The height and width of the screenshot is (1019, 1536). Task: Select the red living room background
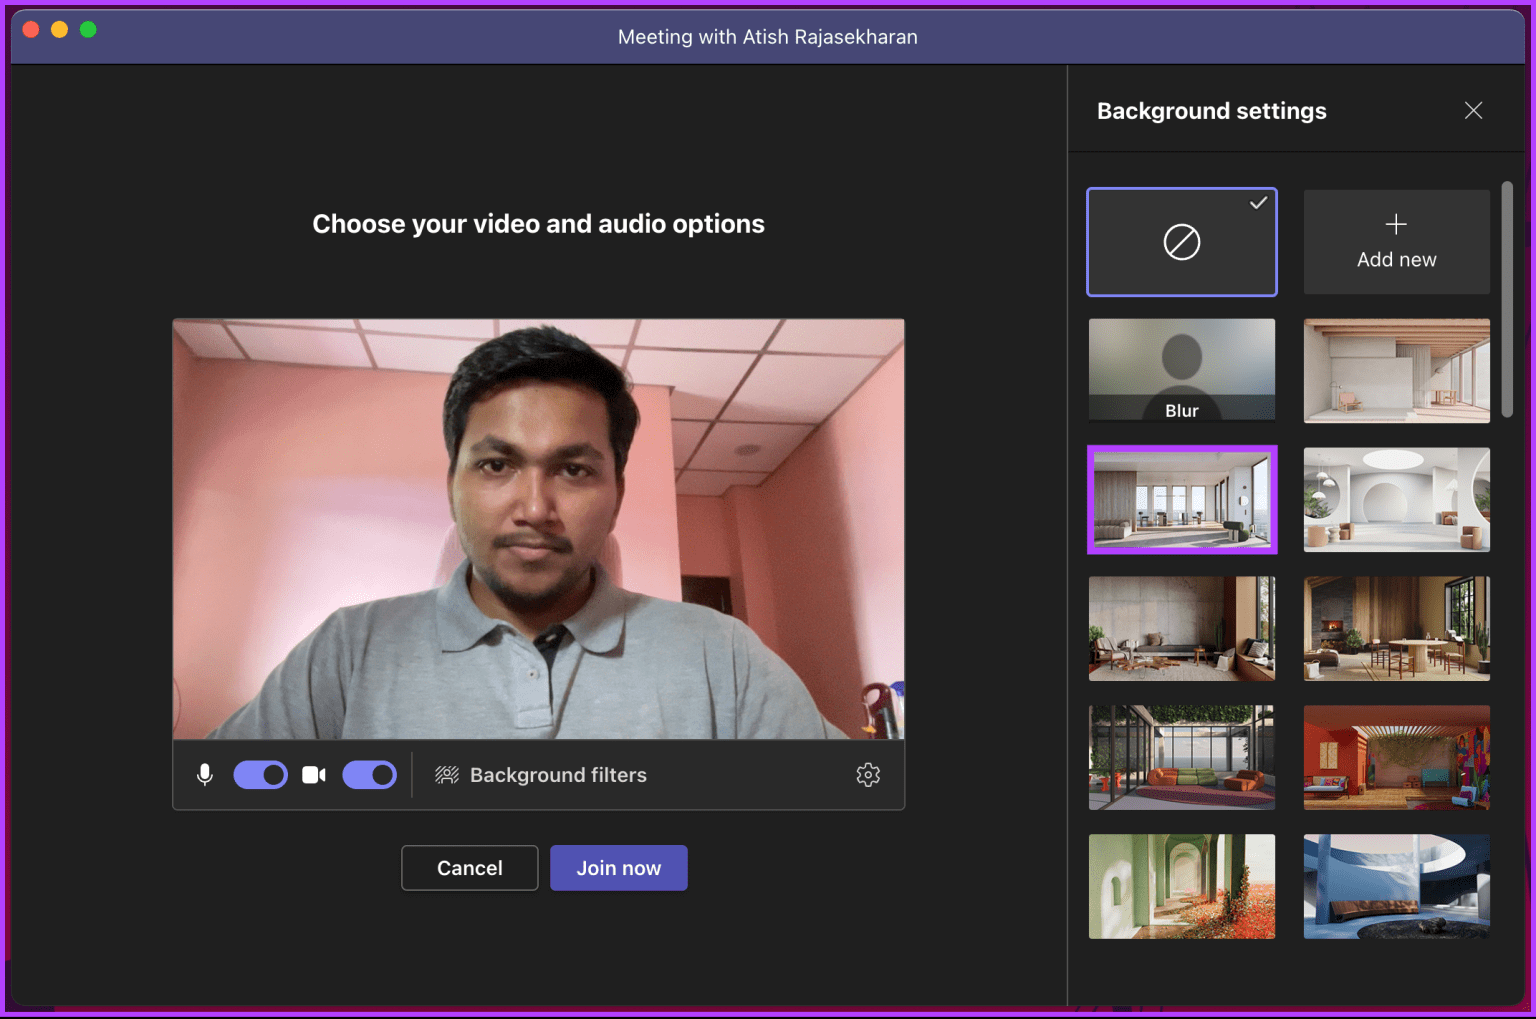tap(1397, 757)
